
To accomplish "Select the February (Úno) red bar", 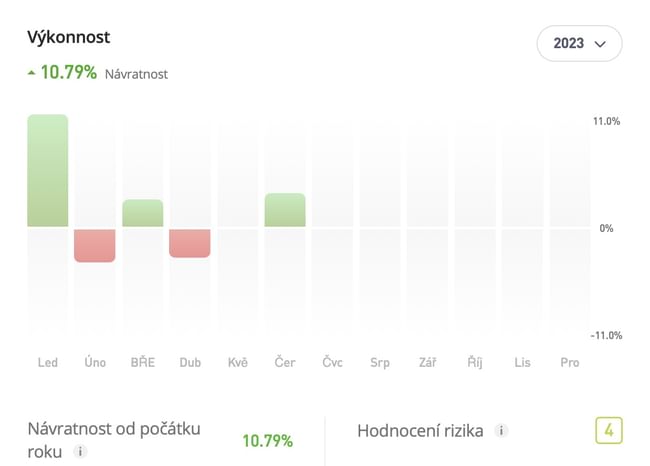I will [95, 245].
